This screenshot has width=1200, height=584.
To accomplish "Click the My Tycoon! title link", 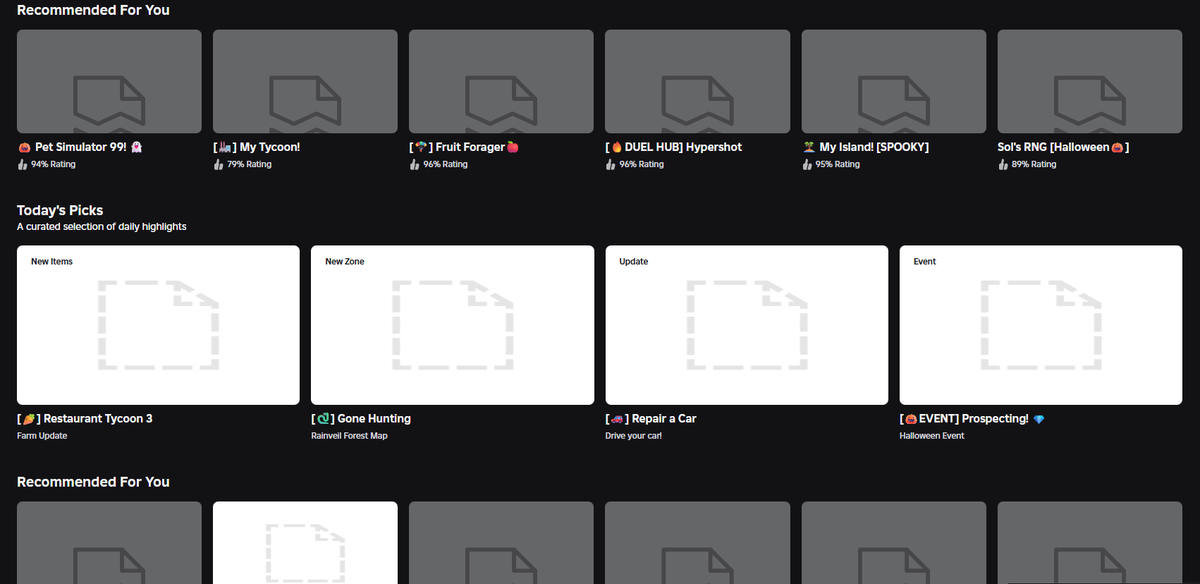I will [257, 147].
